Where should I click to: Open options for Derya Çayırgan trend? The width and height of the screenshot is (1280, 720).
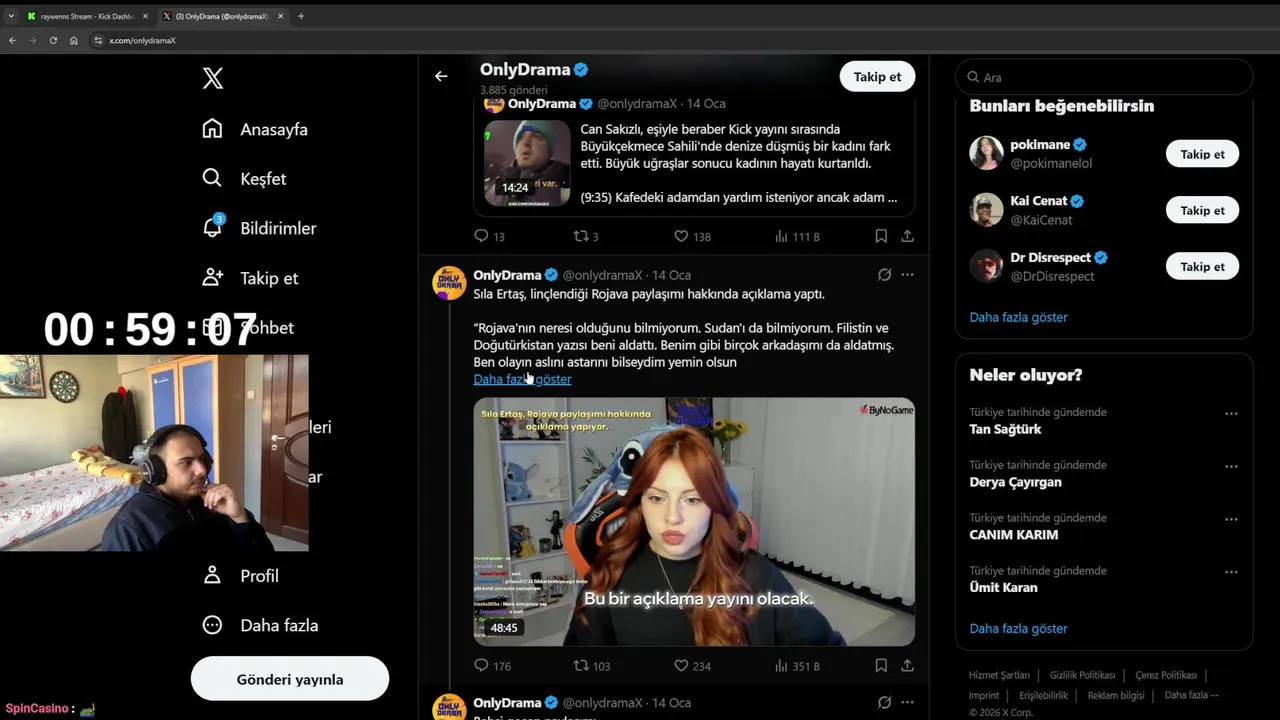1231,466
